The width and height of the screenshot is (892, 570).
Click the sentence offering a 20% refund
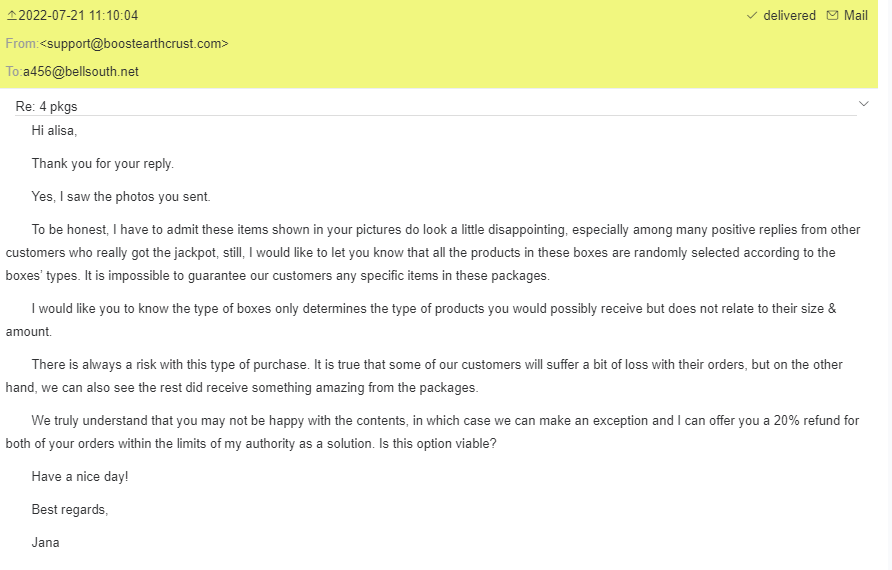tap(430, 432)
